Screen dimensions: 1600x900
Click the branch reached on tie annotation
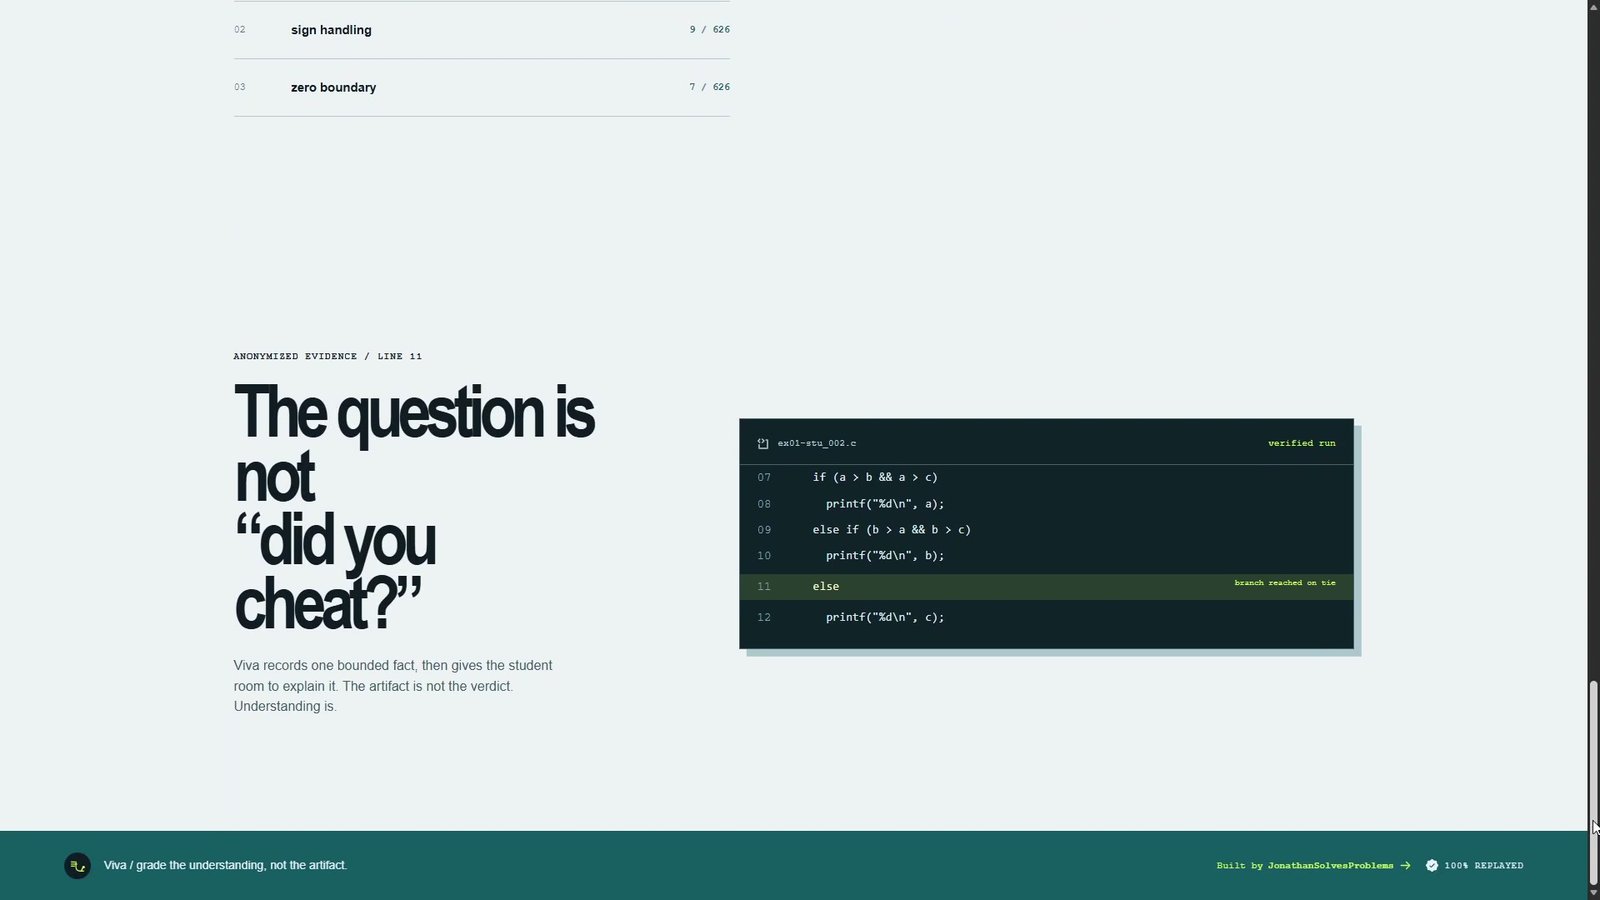(1285, 583)
